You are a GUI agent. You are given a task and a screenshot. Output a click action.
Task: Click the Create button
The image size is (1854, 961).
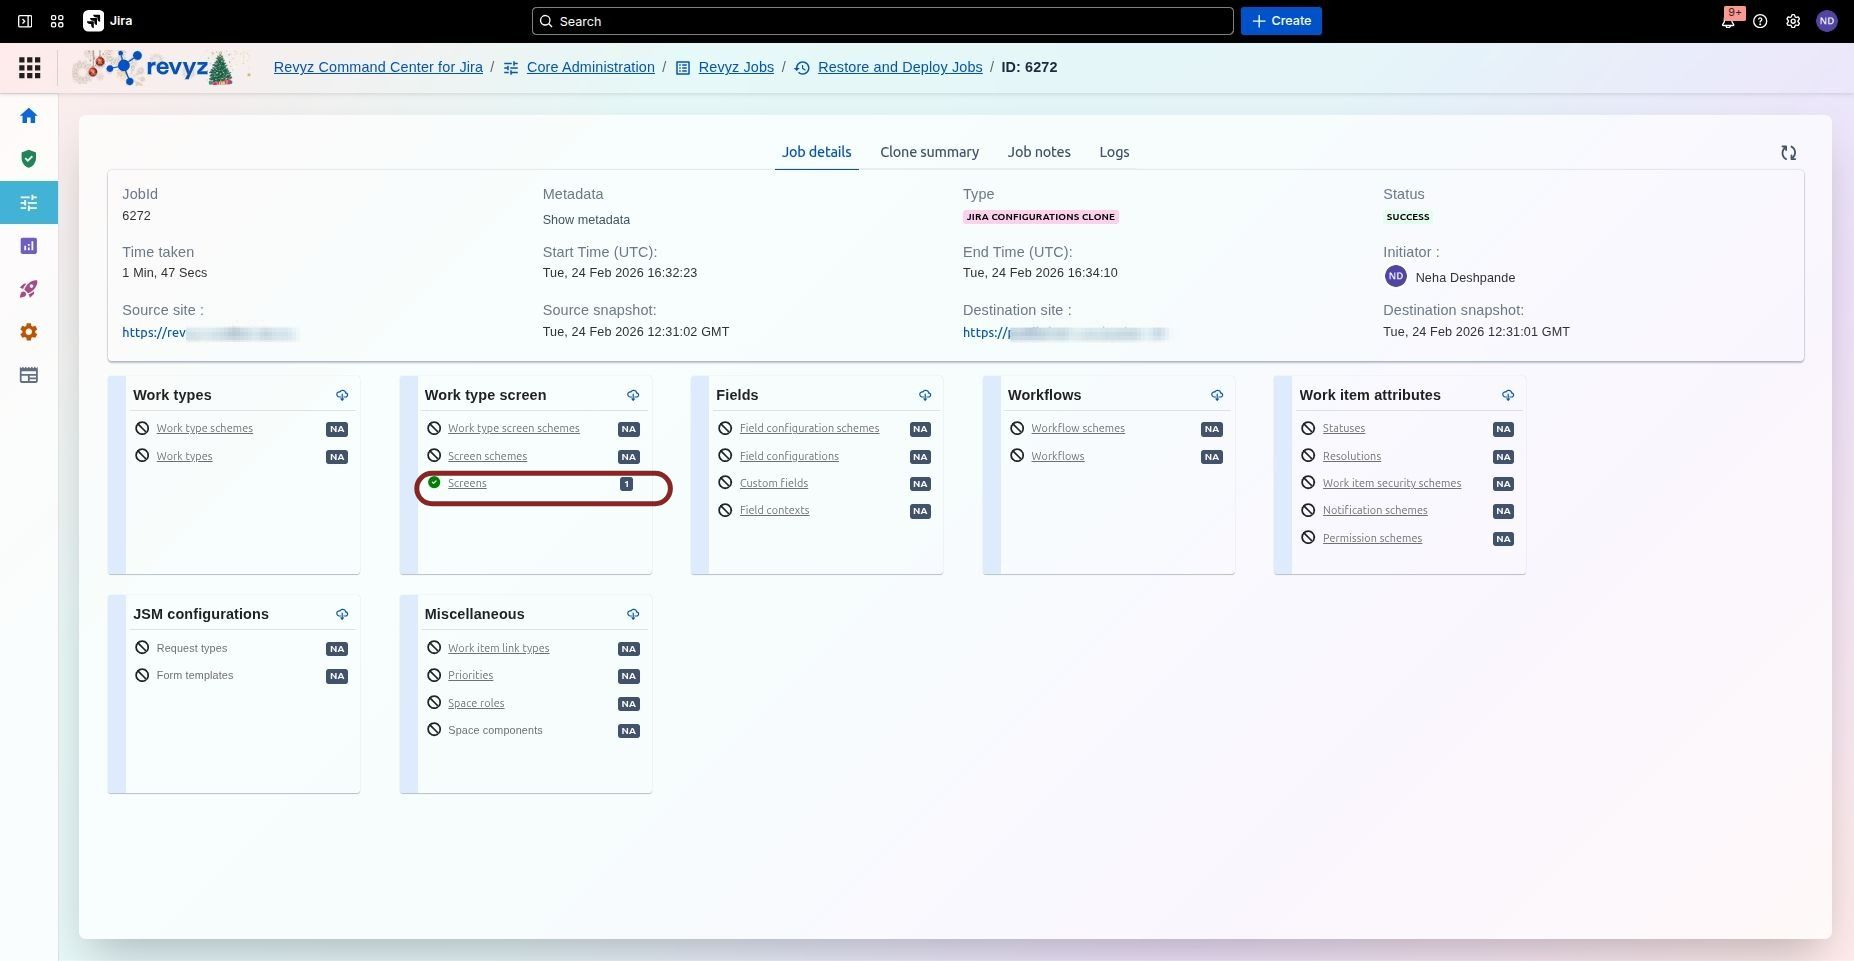point(1281,21)
